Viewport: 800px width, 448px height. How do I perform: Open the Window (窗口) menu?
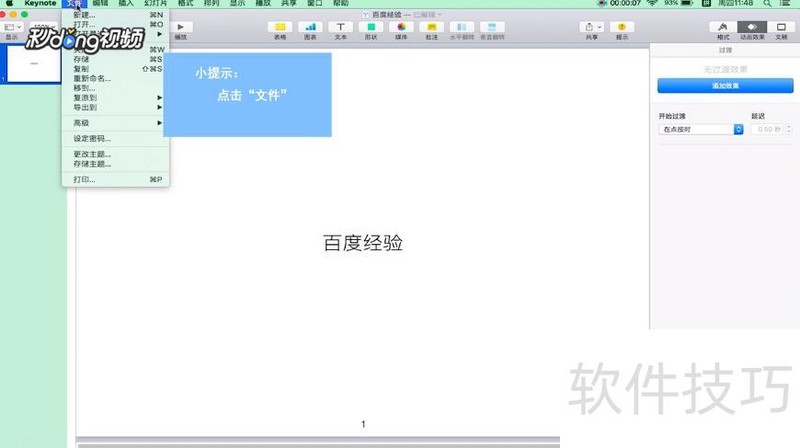pos(315,3)
